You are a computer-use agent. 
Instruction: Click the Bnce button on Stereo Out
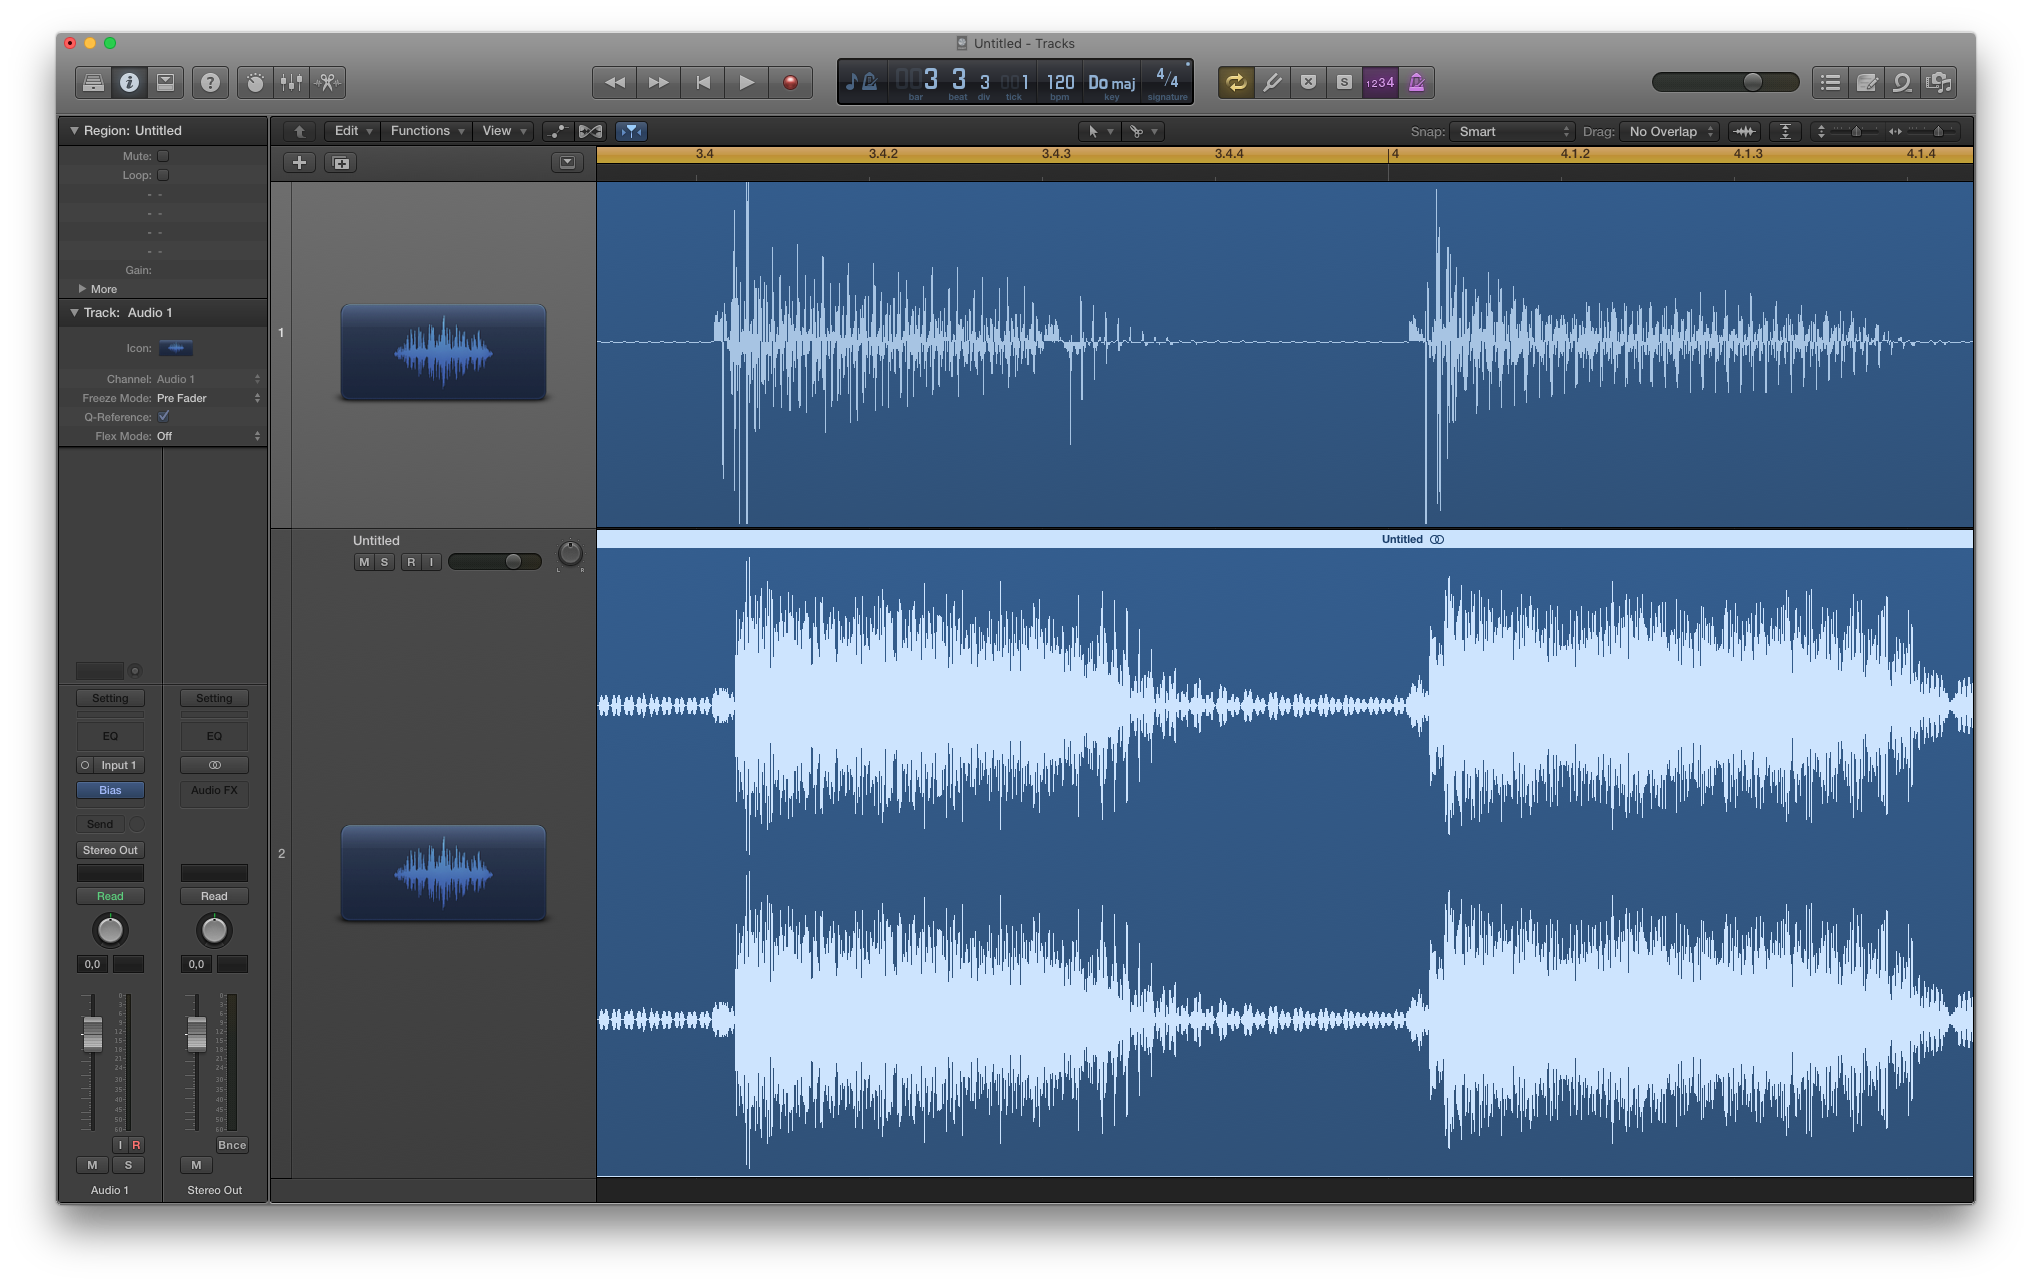tap(232, 1145)
